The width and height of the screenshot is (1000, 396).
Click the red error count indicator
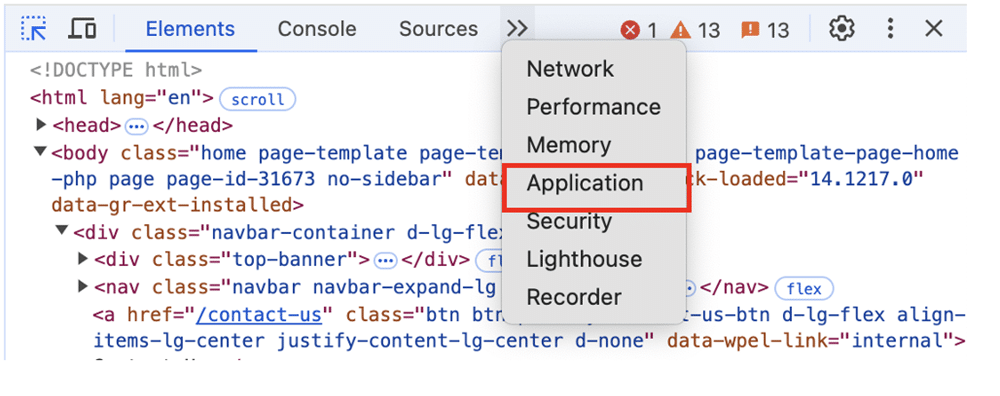[x=638, y=30]
